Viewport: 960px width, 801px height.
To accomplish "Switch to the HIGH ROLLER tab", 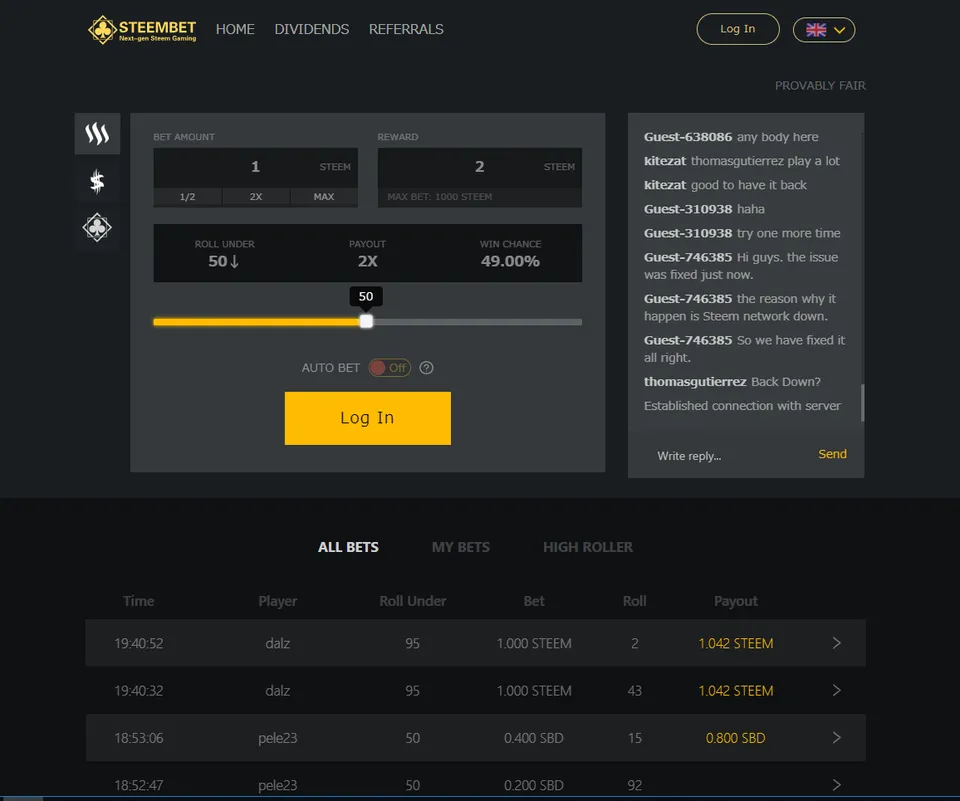I will [588, 547].
